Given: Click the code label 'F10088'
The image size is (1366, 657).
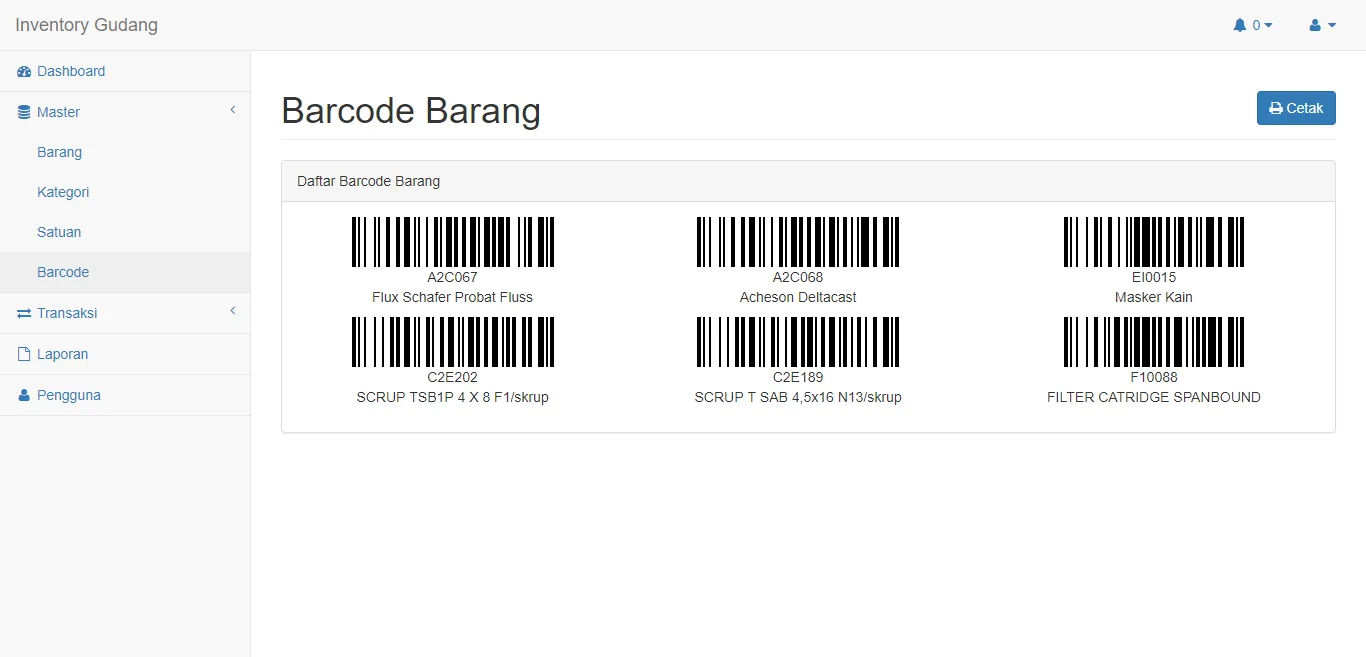Looking at the screenshot, I should [1154, 378].
